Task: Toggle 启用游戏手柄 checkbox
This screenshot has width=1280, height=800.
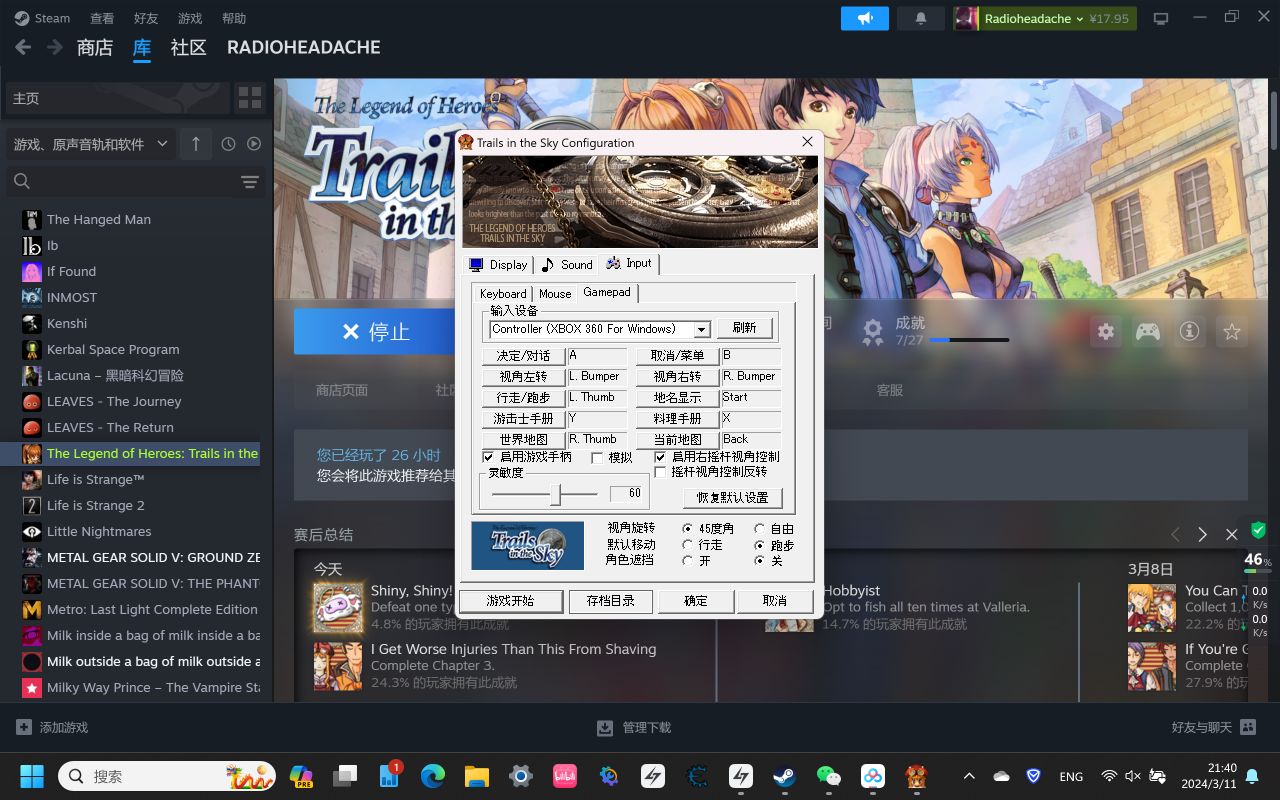Action: click(x=488, y=457)
